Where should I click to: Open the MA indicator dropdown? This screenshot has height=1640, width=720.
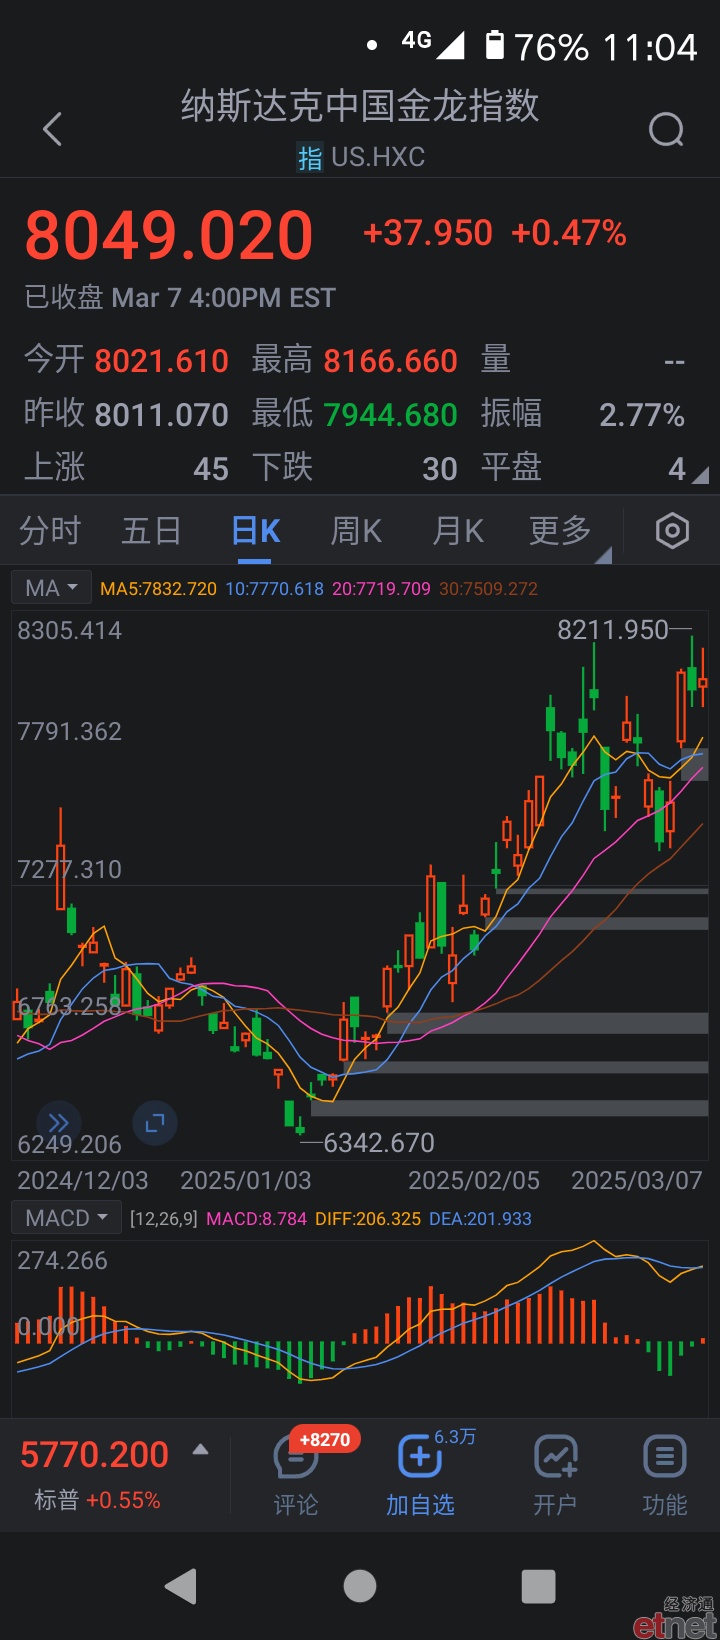52,588
